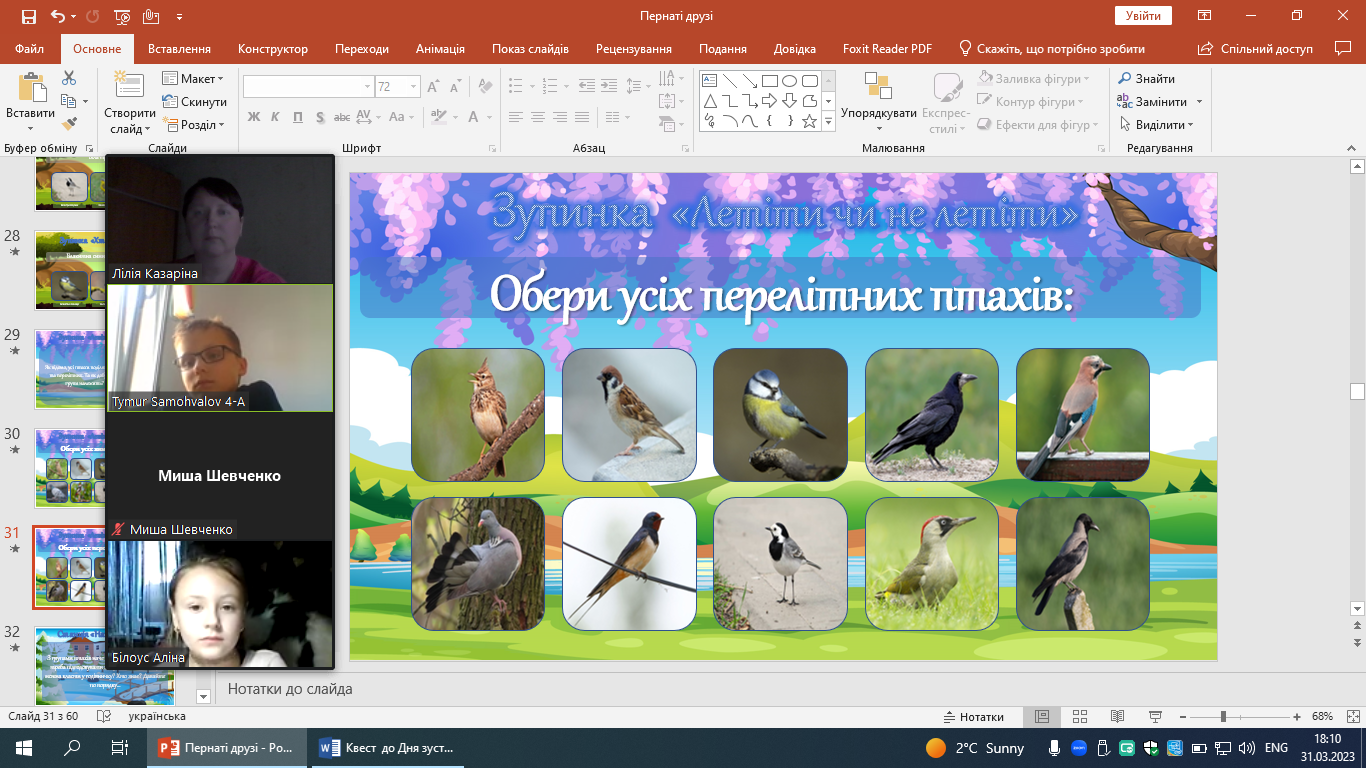Switch to the Вставлення tab

coord(179,49)
